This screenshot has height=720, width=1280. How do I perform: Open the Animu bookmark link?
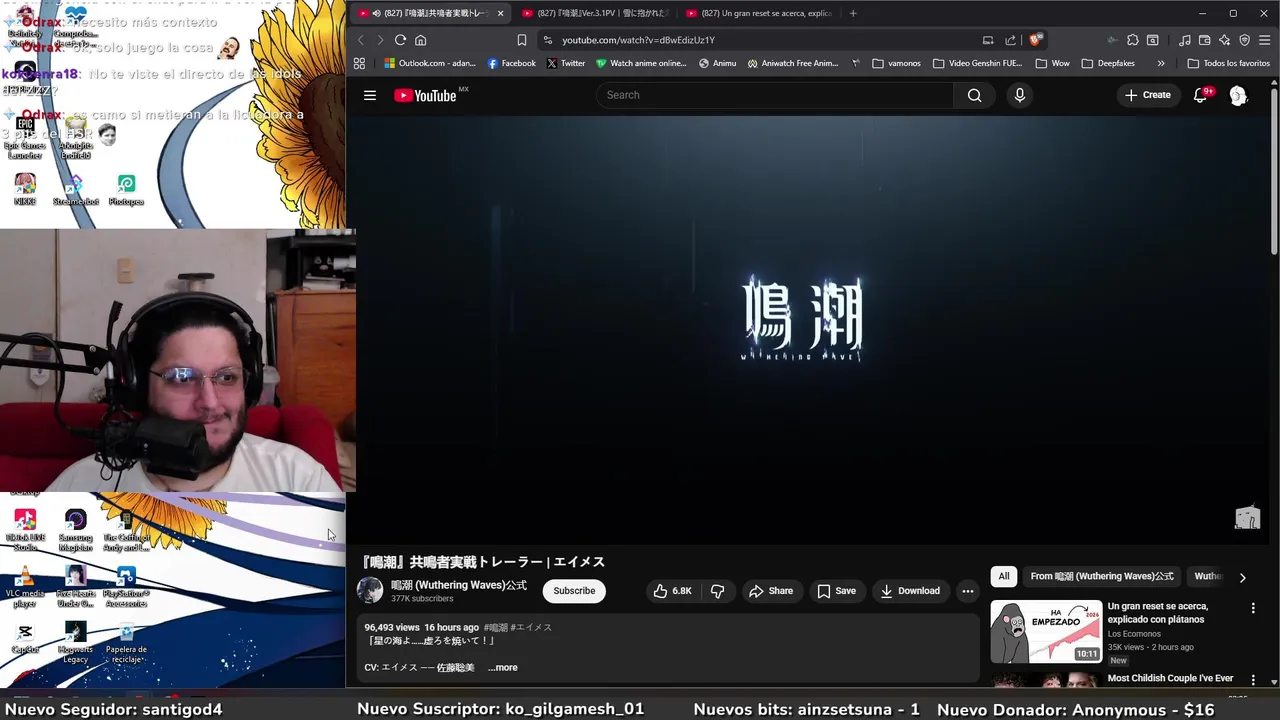click(717, 63)
